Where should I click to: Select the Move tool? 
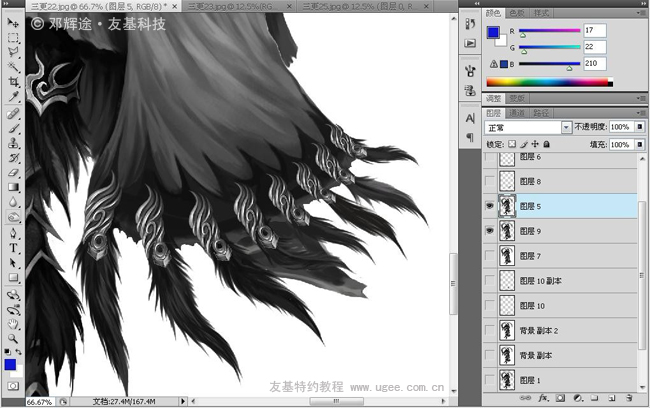coord(13,22)
